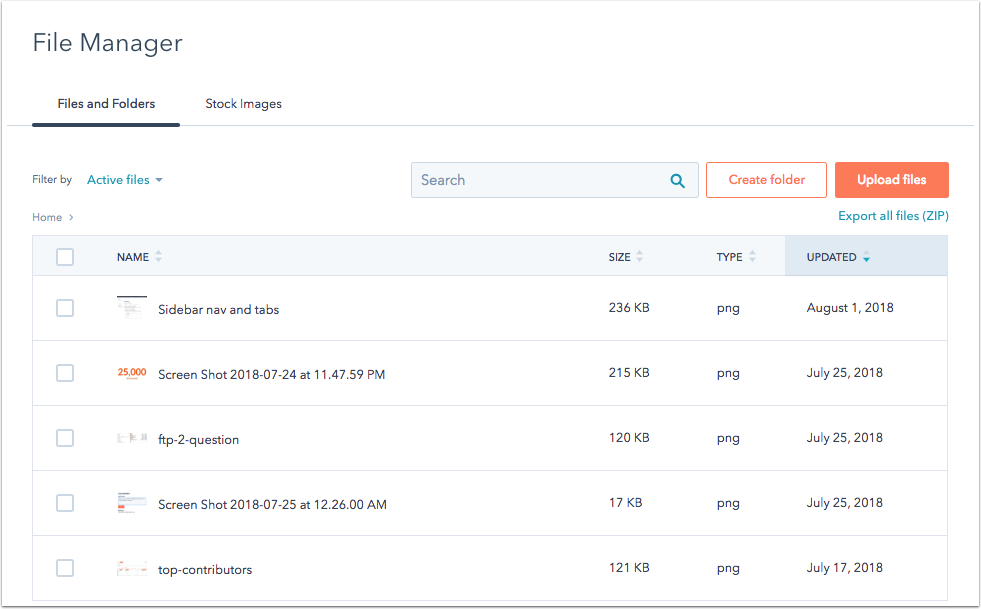The image size is (981, 609).
Task: Tick the select-all checkbox in header
Action: [65, 257]
